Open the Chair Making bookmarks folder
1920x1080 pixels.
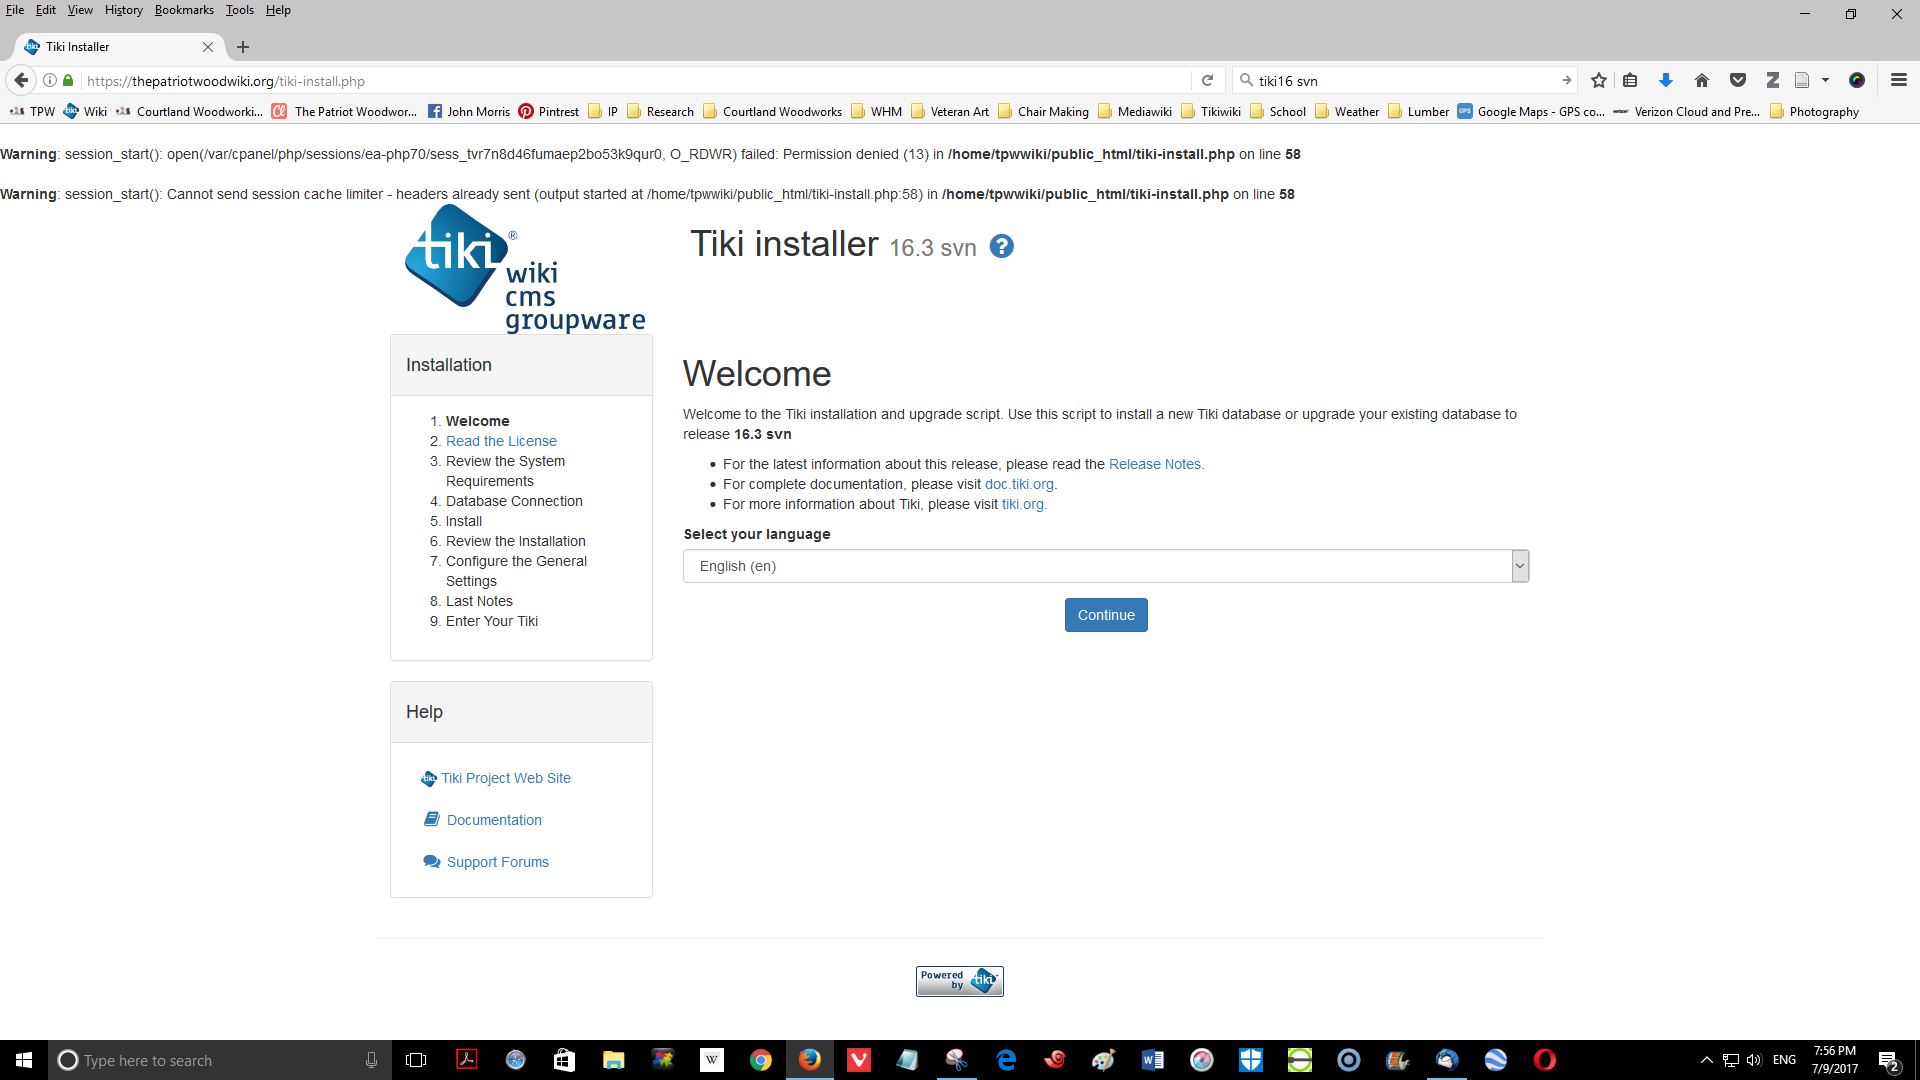pos(1043,112)
